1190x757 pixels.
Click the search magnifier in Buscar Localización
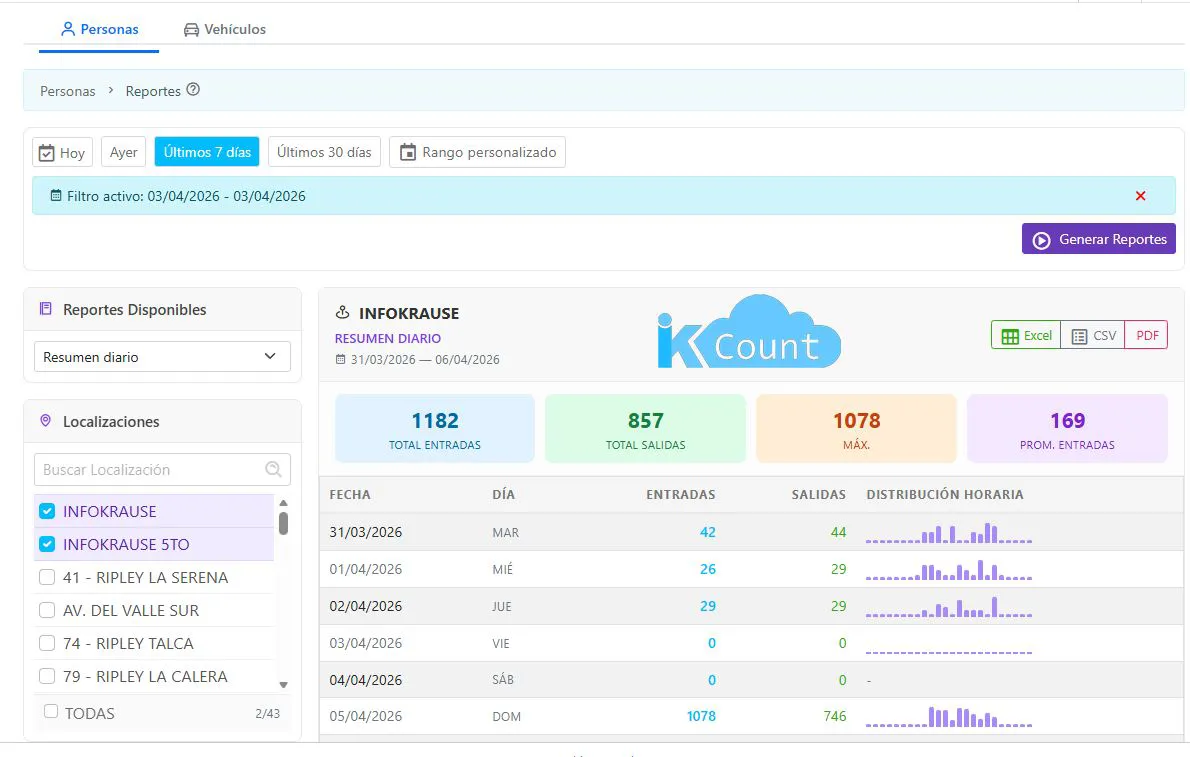tap(273, 469)
